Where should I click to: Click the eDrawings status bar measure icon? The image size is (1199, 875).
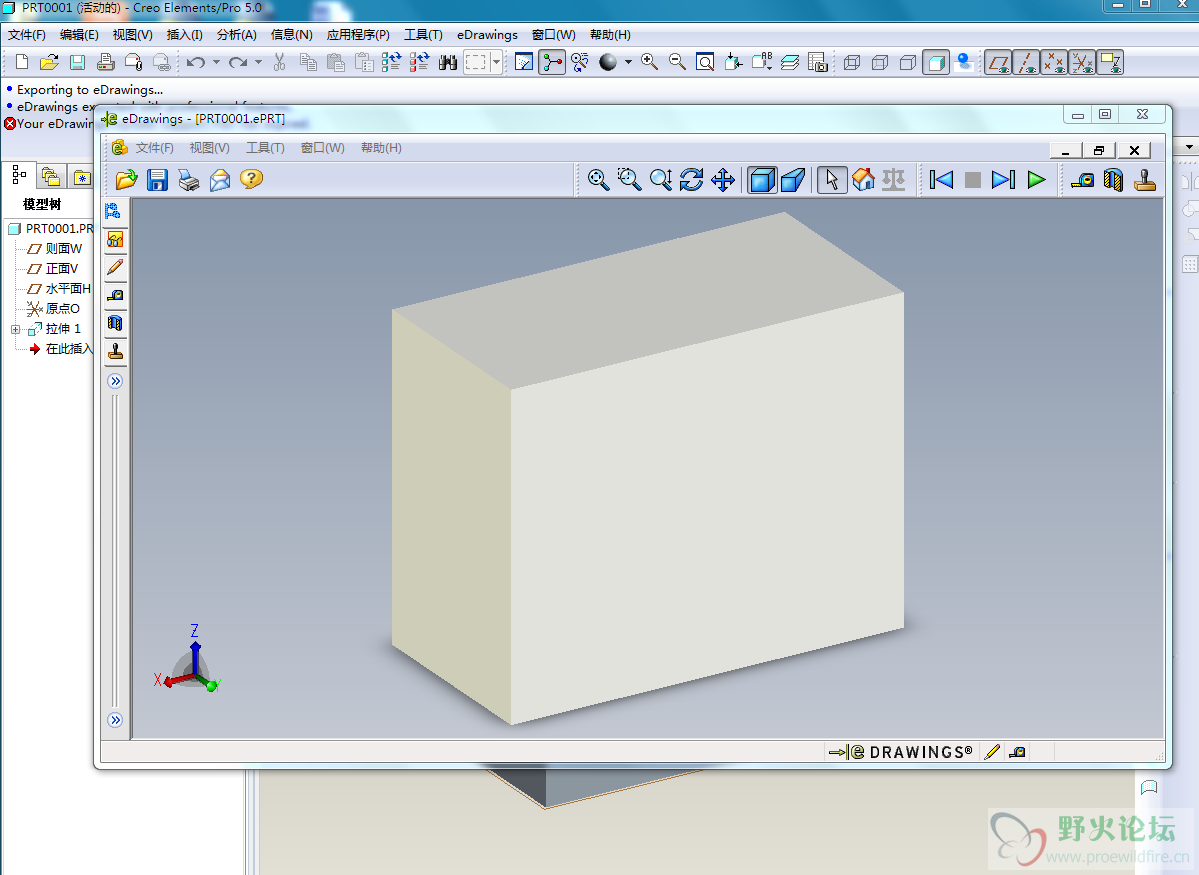[1017, 752]
